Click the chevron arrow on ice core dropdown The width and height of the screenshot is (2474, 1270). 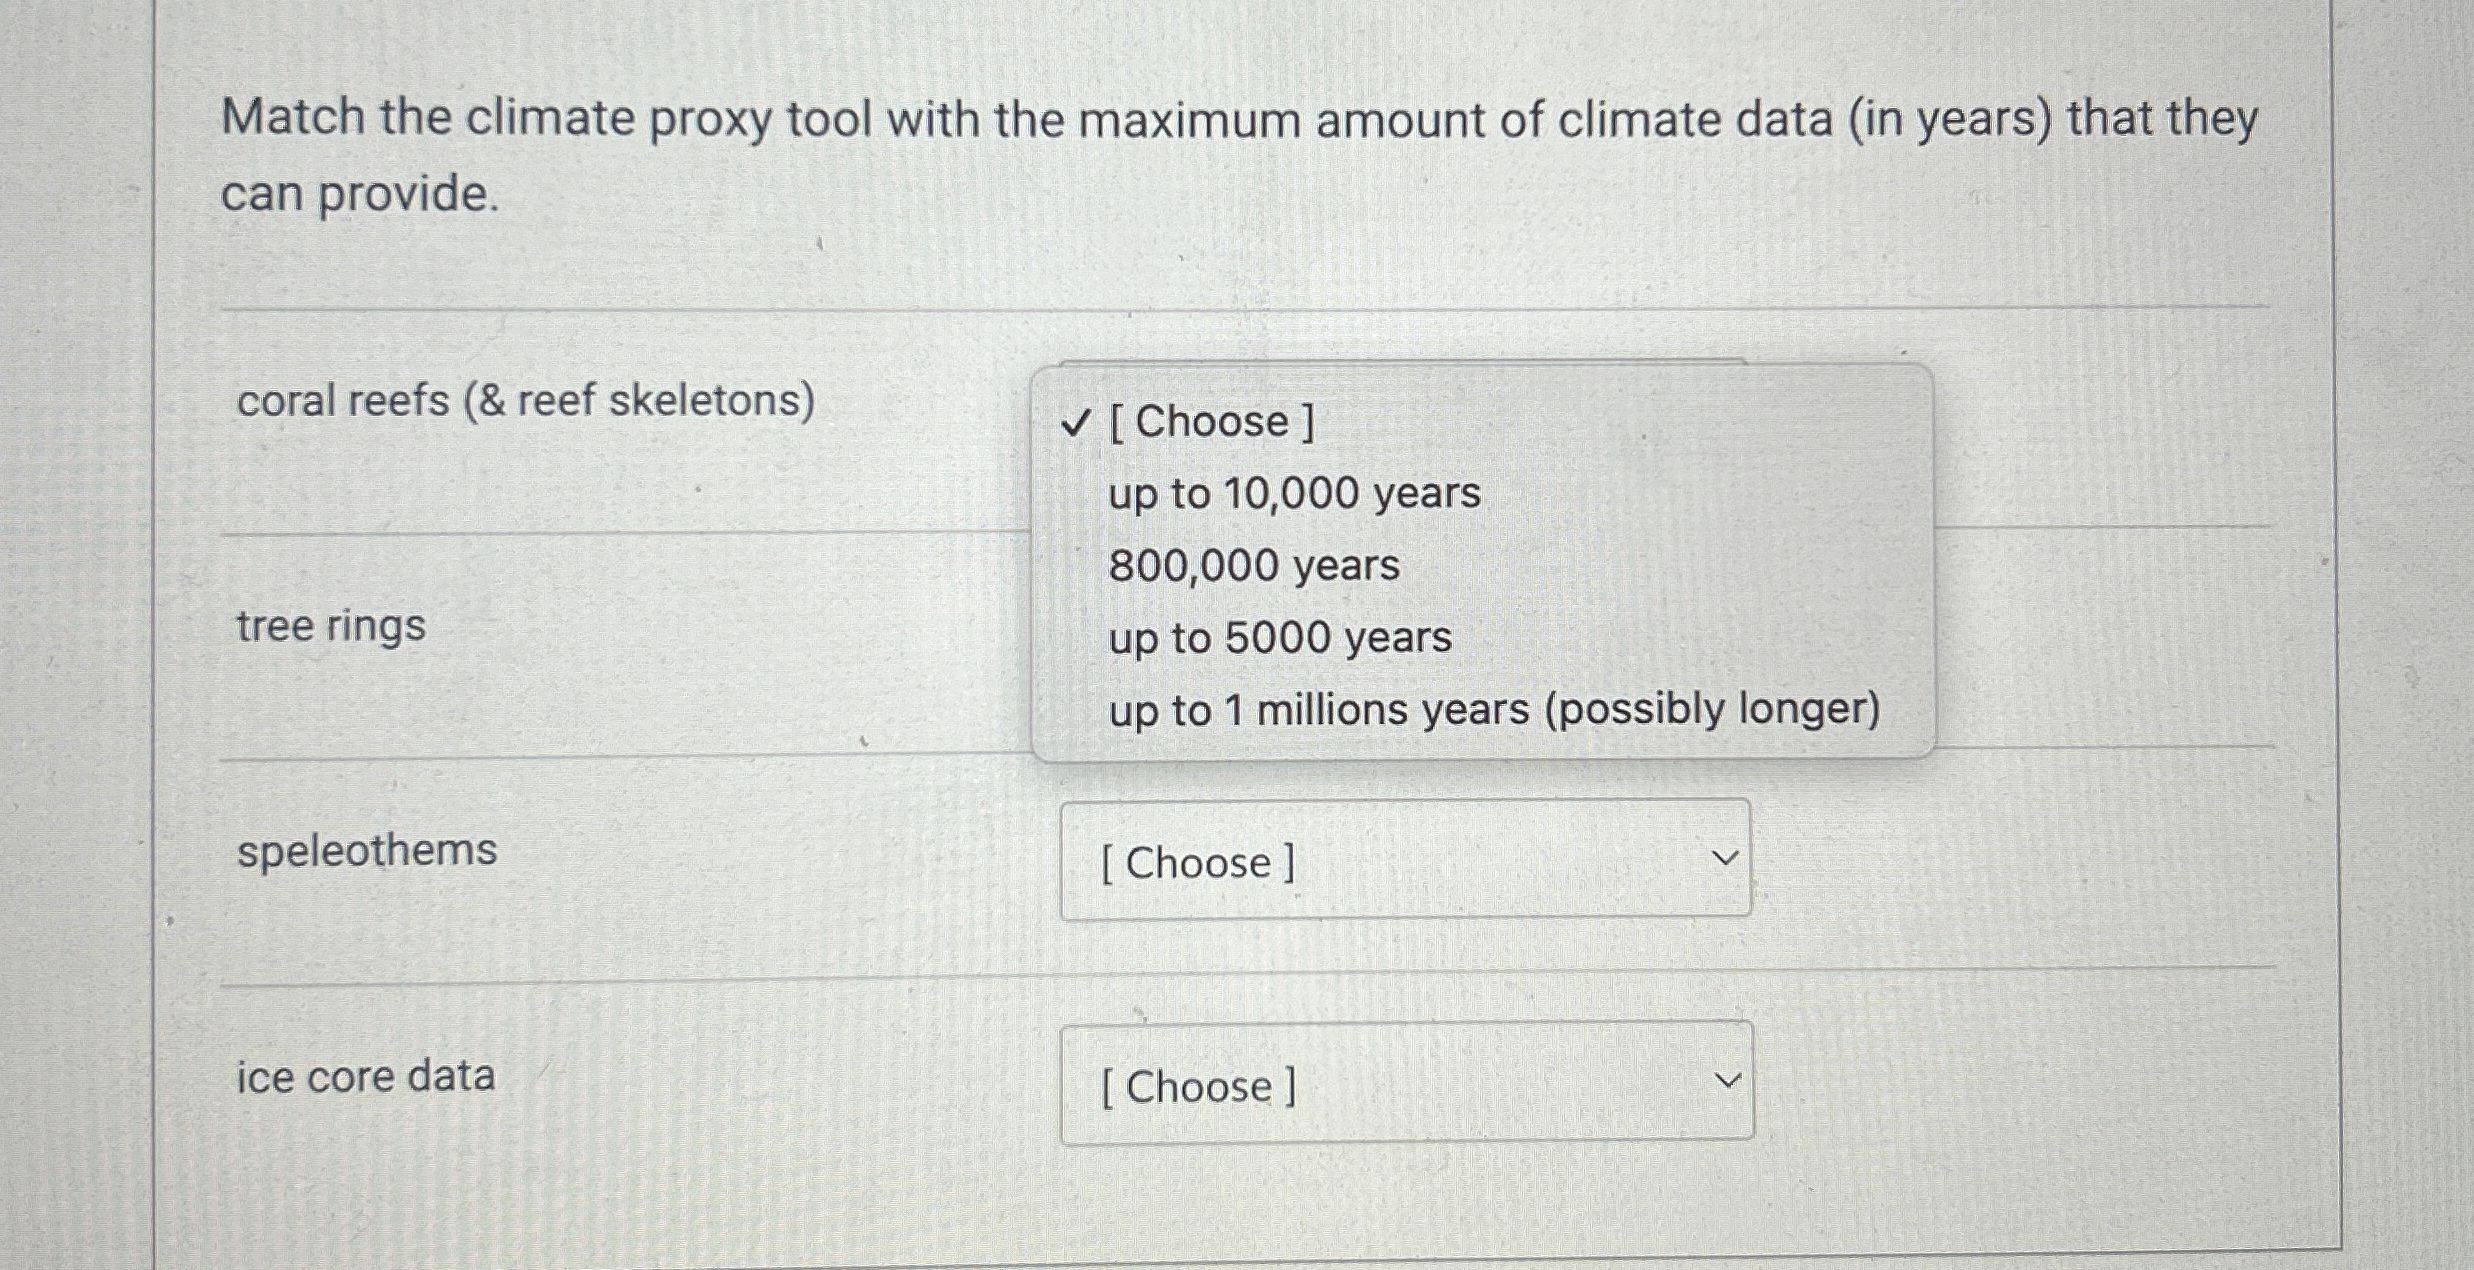tap(1727, 1081)
